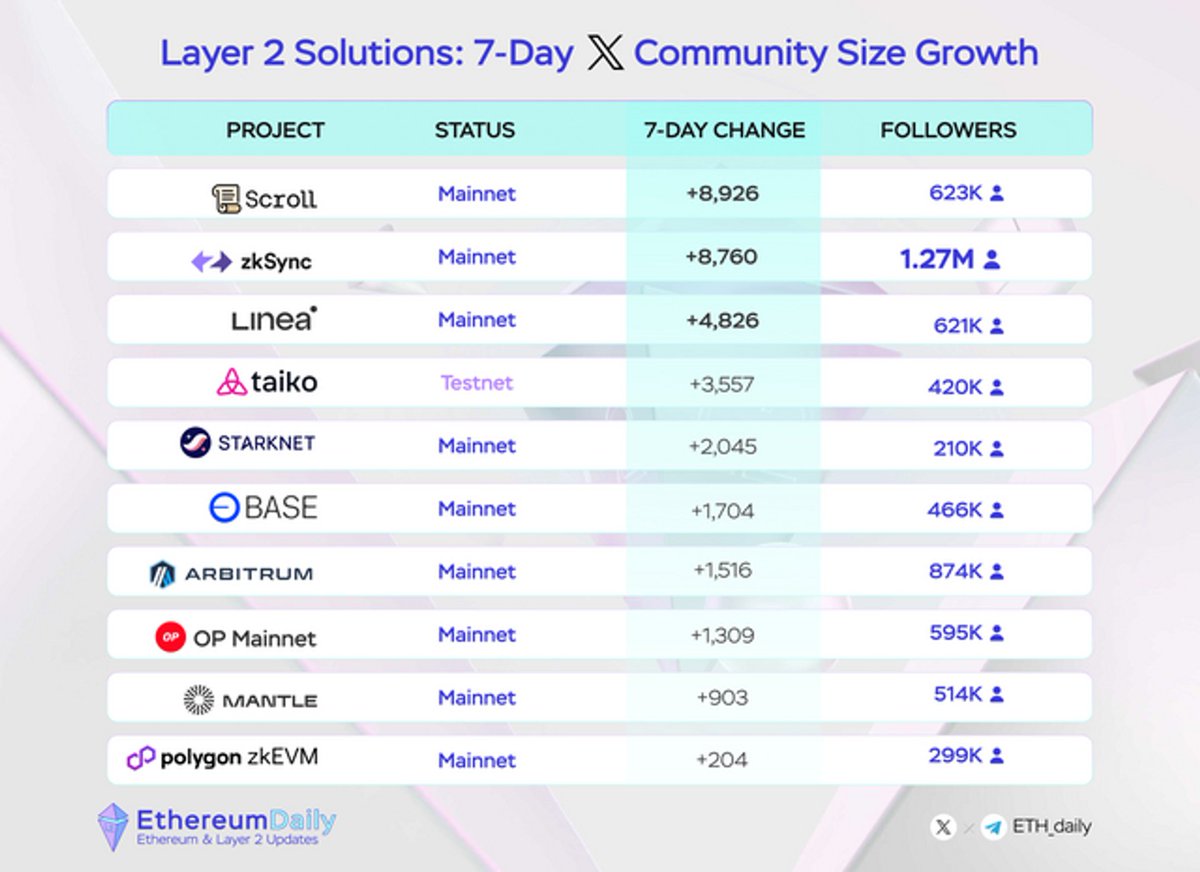Click follower icon next to 466K
Viewport: 1200px width, 872px height.
pos(996,510)
